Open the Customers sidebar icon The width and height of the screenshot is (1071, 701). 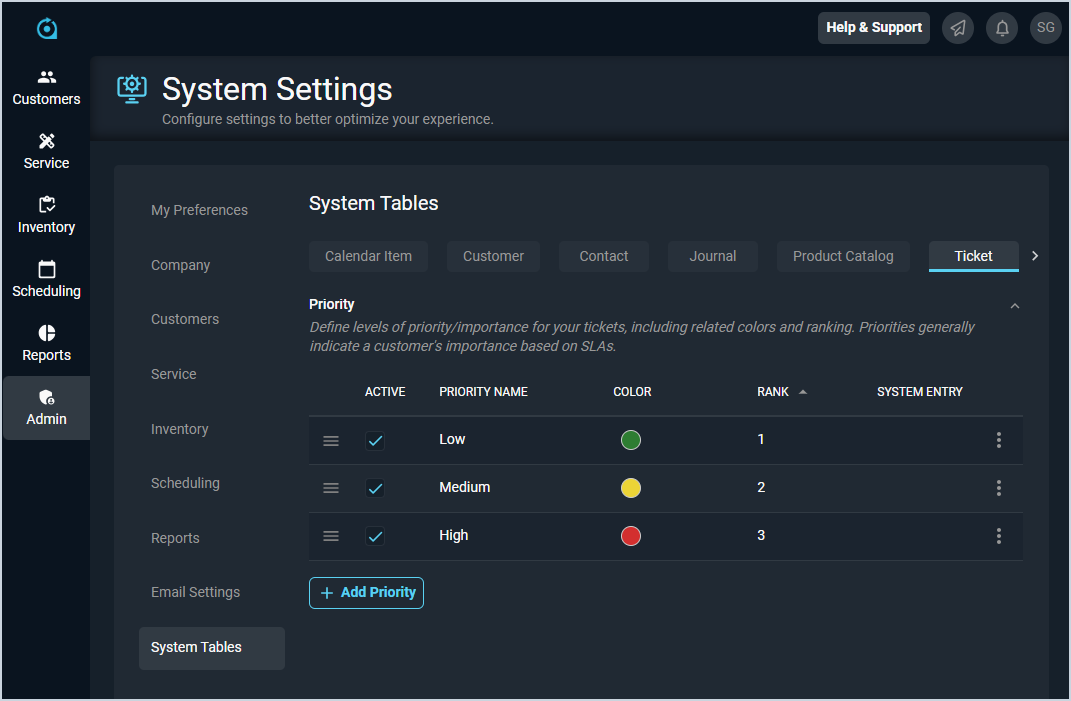pyautogui.click(x=47, y=78)
